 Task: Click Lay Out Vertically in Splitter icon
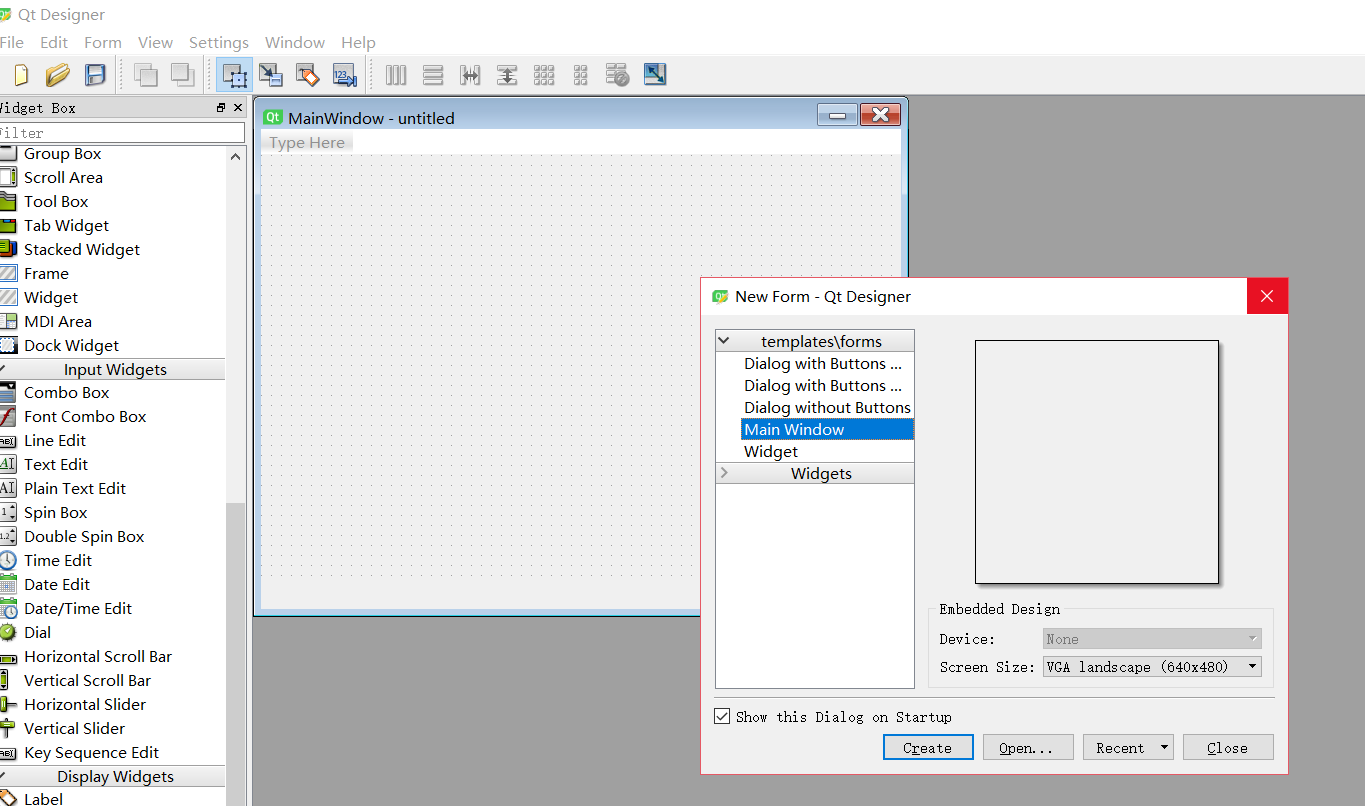point(507,75)
